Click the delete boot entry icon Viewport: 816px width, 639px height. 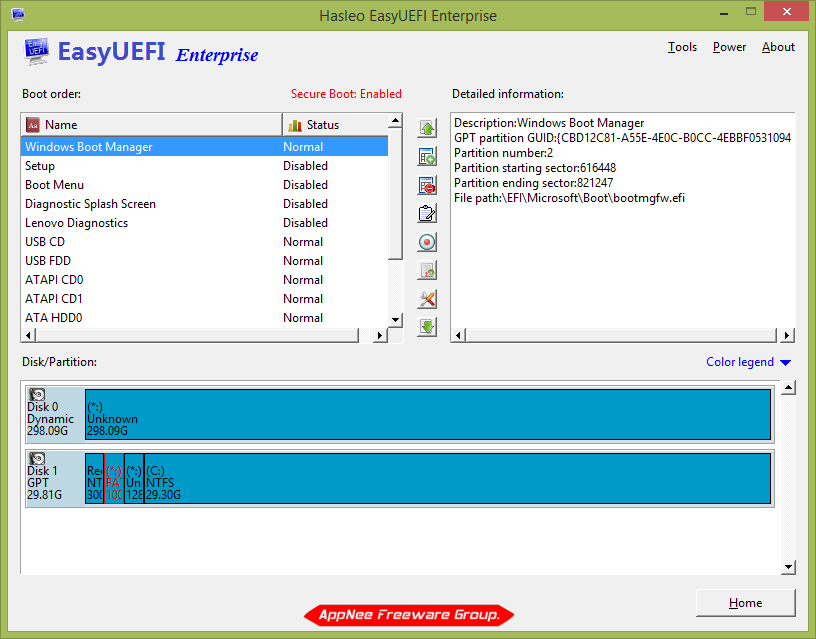(x=427, y=185)
